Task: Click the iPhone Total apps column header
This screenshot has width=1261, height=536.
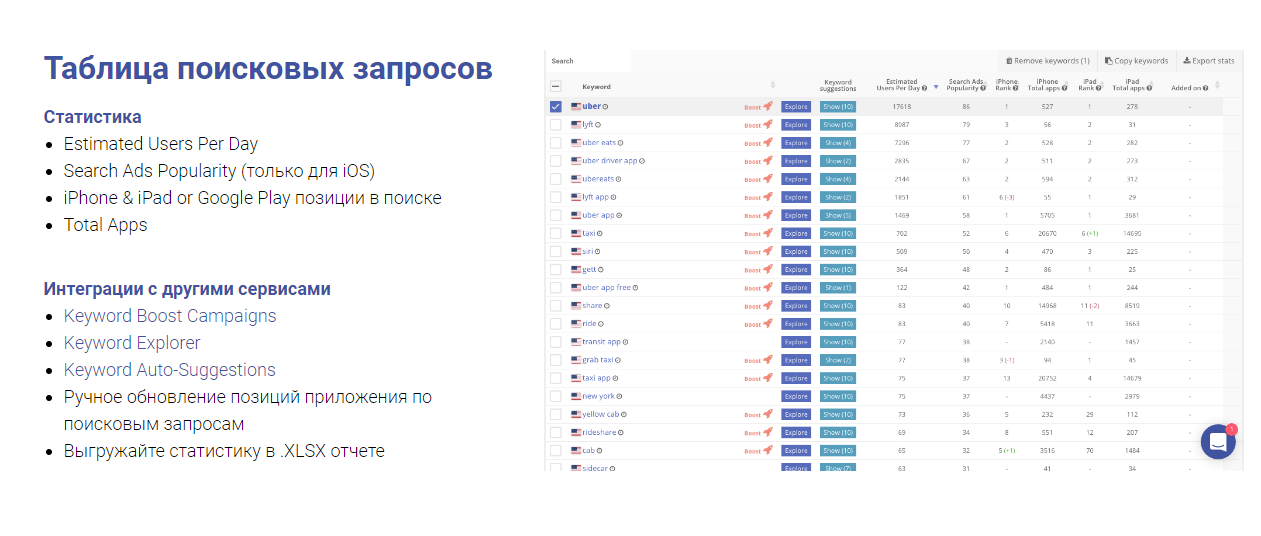Action: (x=1047, y=84)
